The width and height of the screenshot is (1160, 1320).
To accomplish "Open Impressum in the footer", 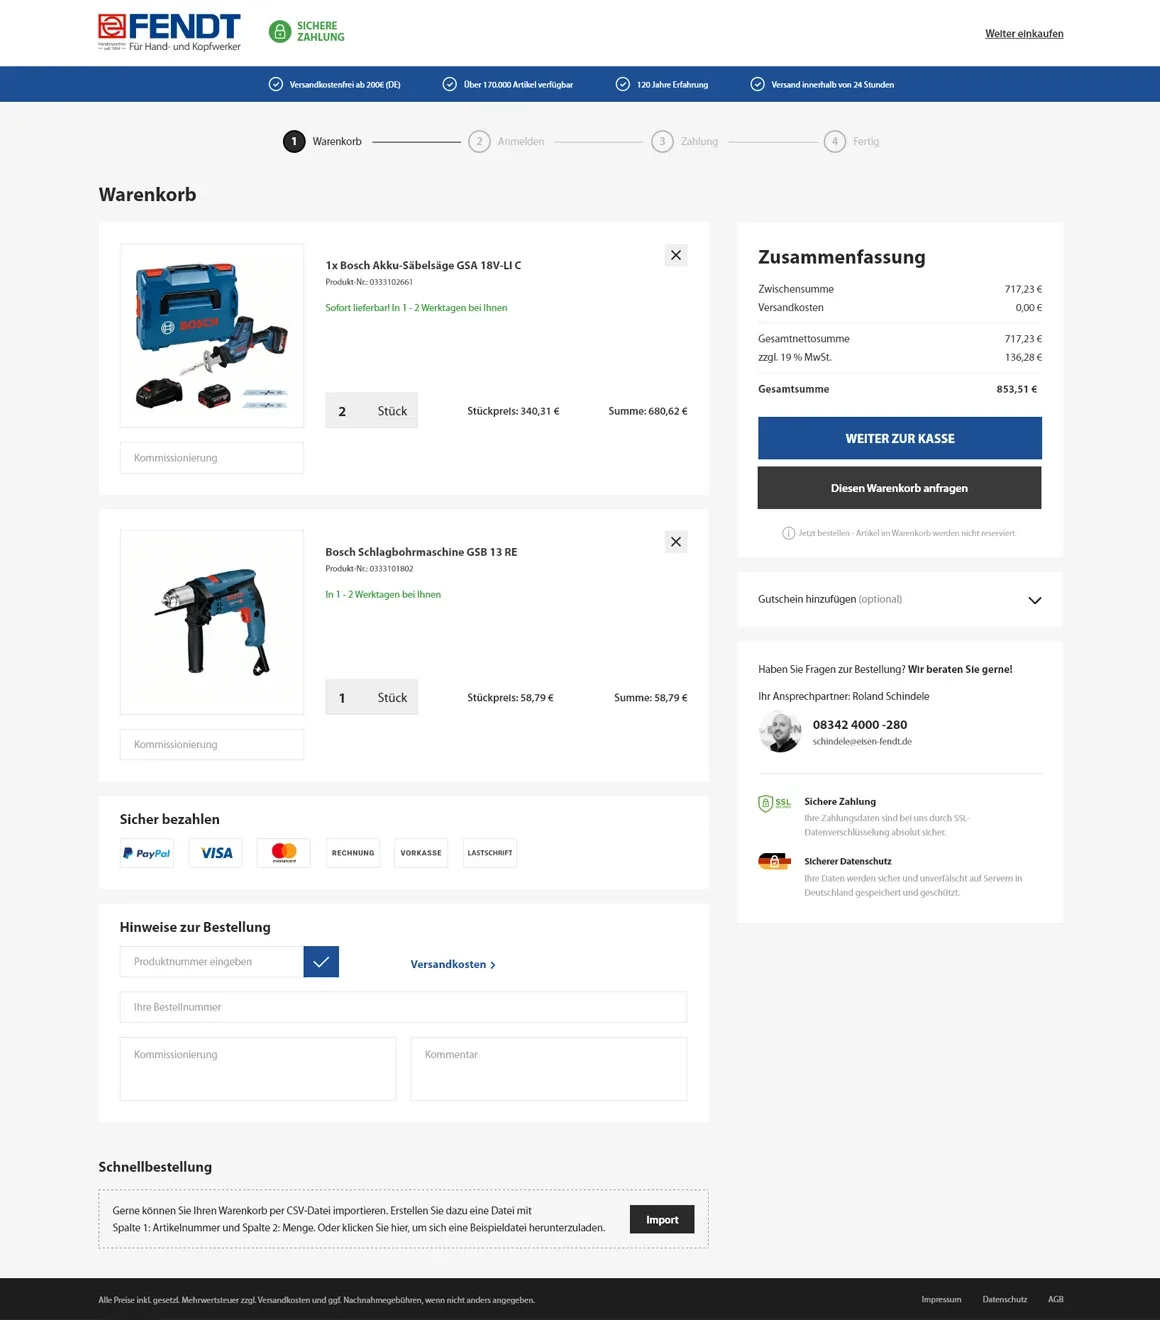I will 941,1300.
